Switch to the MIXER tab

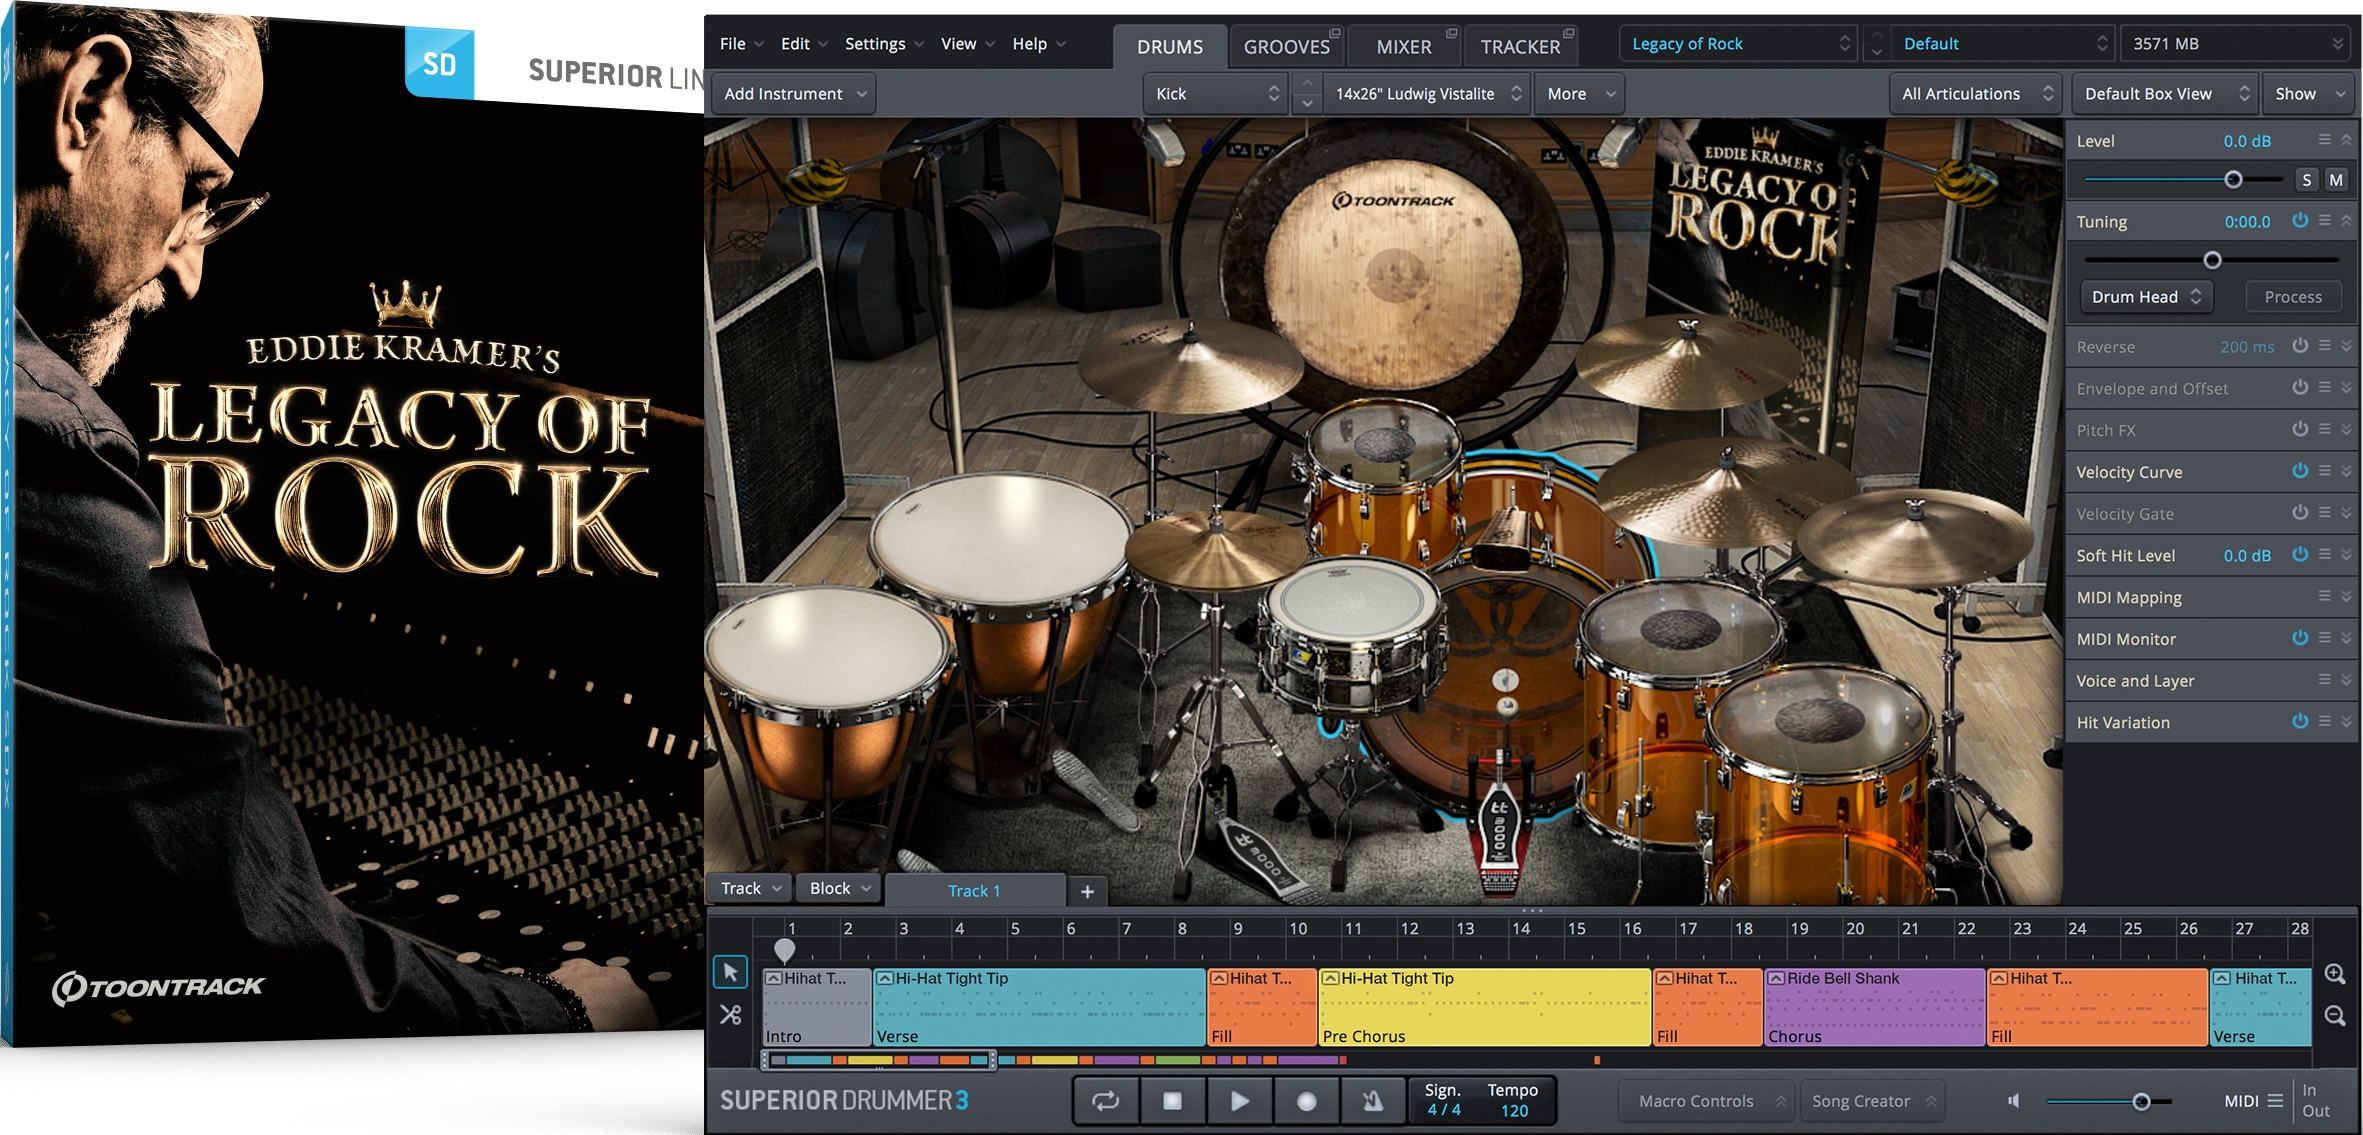click(1403, 47)
